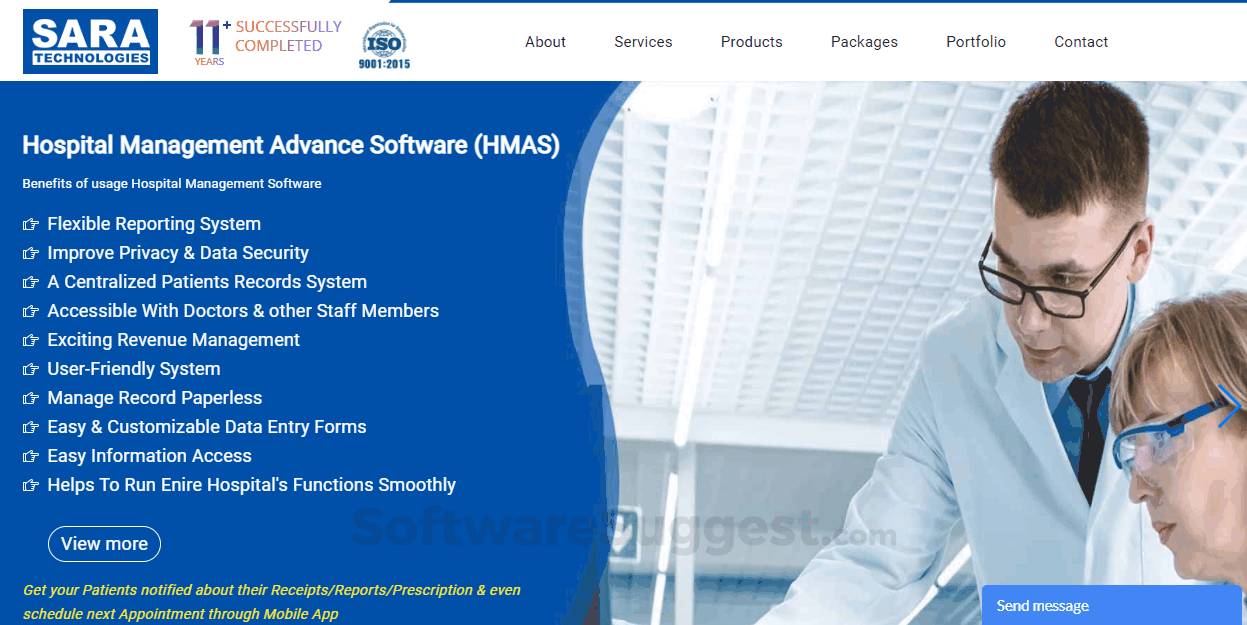Click the 11 Years Successfully Completed badge

coord(266,42)
